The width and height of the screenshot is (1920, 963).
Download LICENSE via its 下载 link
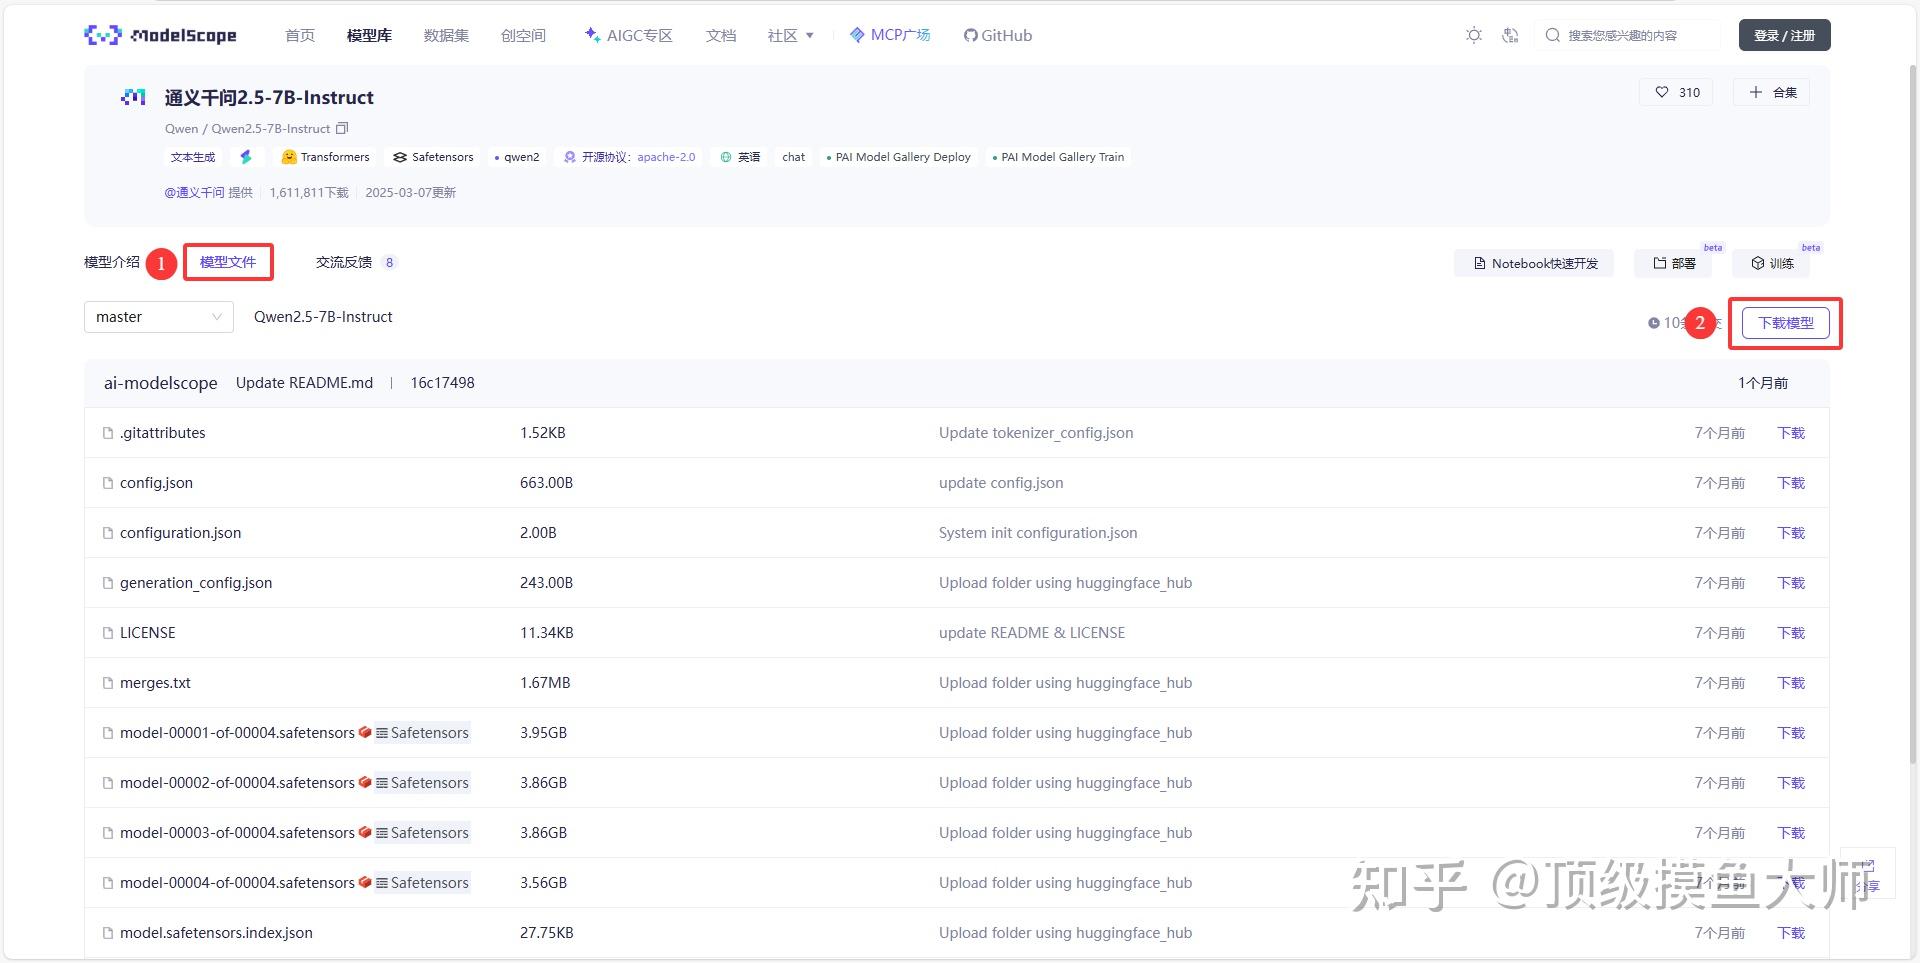1791,633
